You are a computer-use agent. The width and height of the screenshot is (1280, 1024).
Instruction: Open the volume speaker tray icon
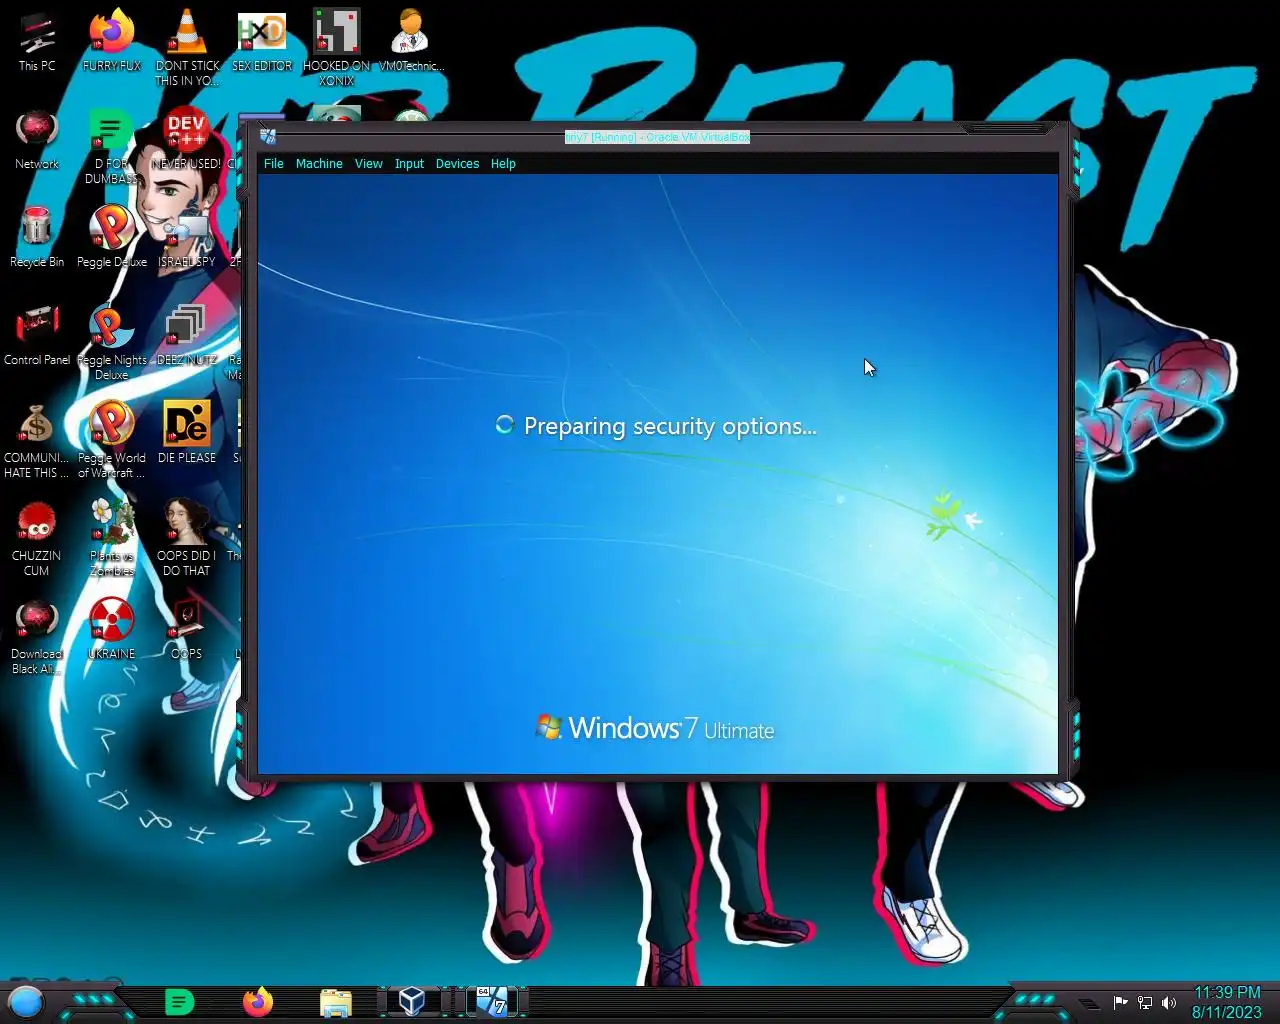1169,1002
